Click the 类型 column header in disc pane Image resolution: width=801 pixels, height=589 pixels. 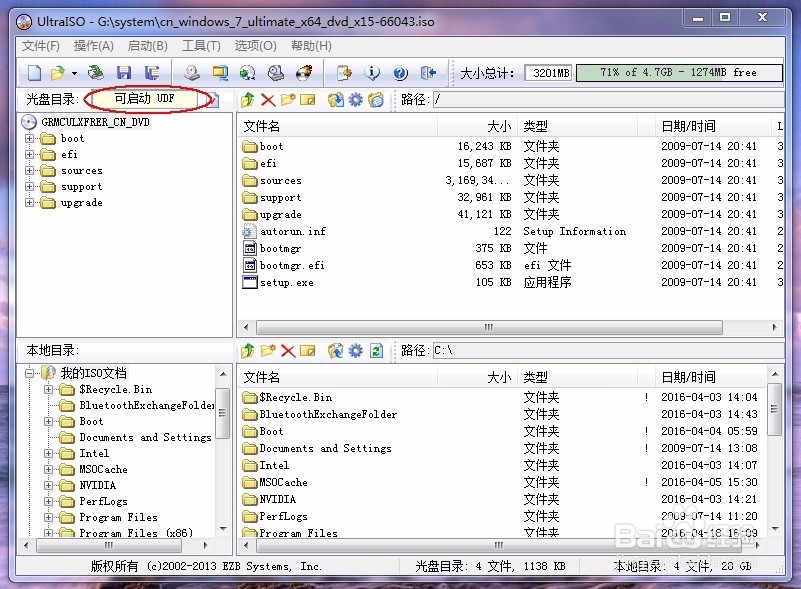[x=578, y=126]
